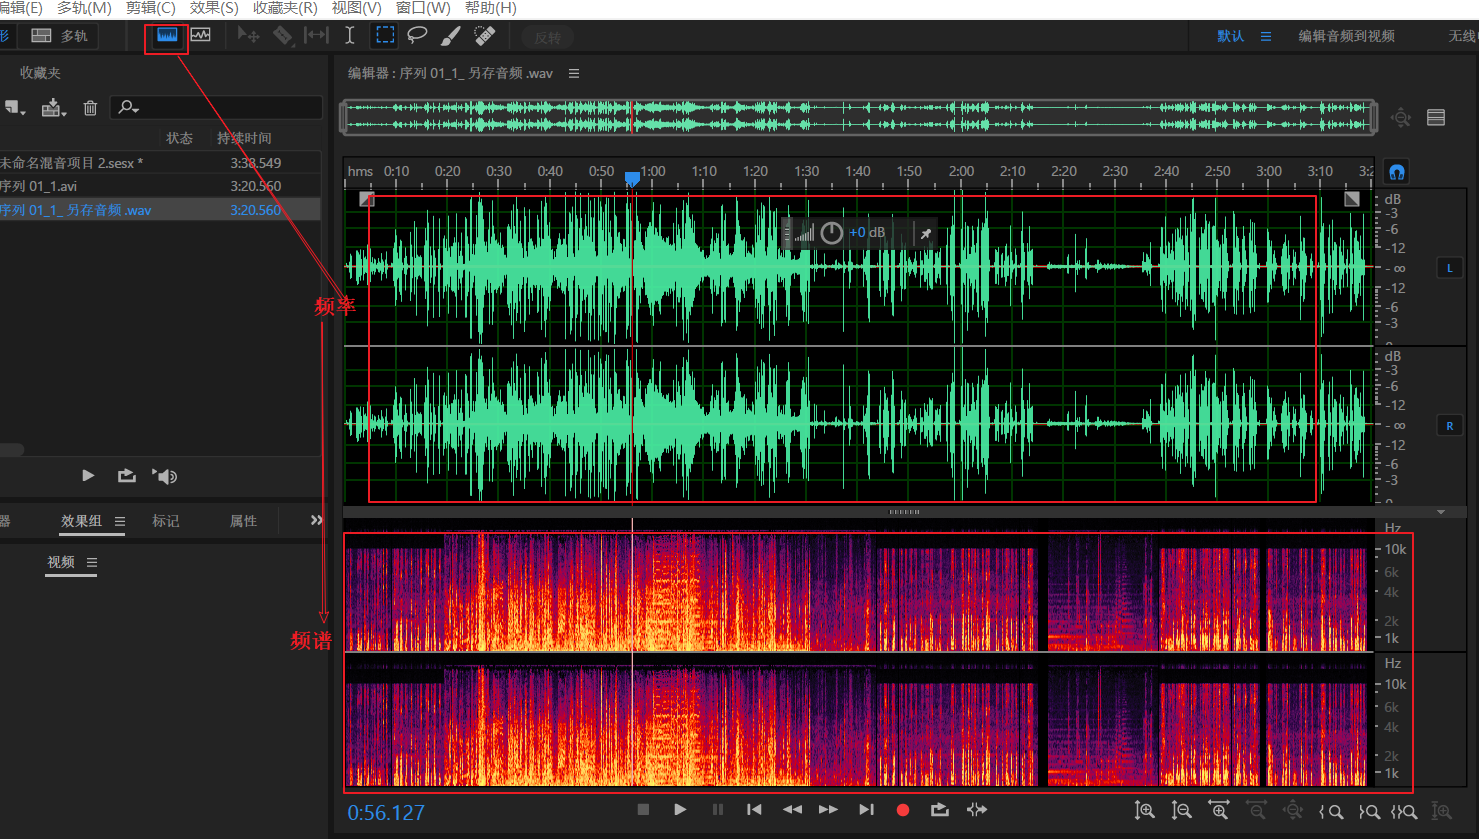
Task: Click the Fast Forward button
Action: (x=828, y=810)
